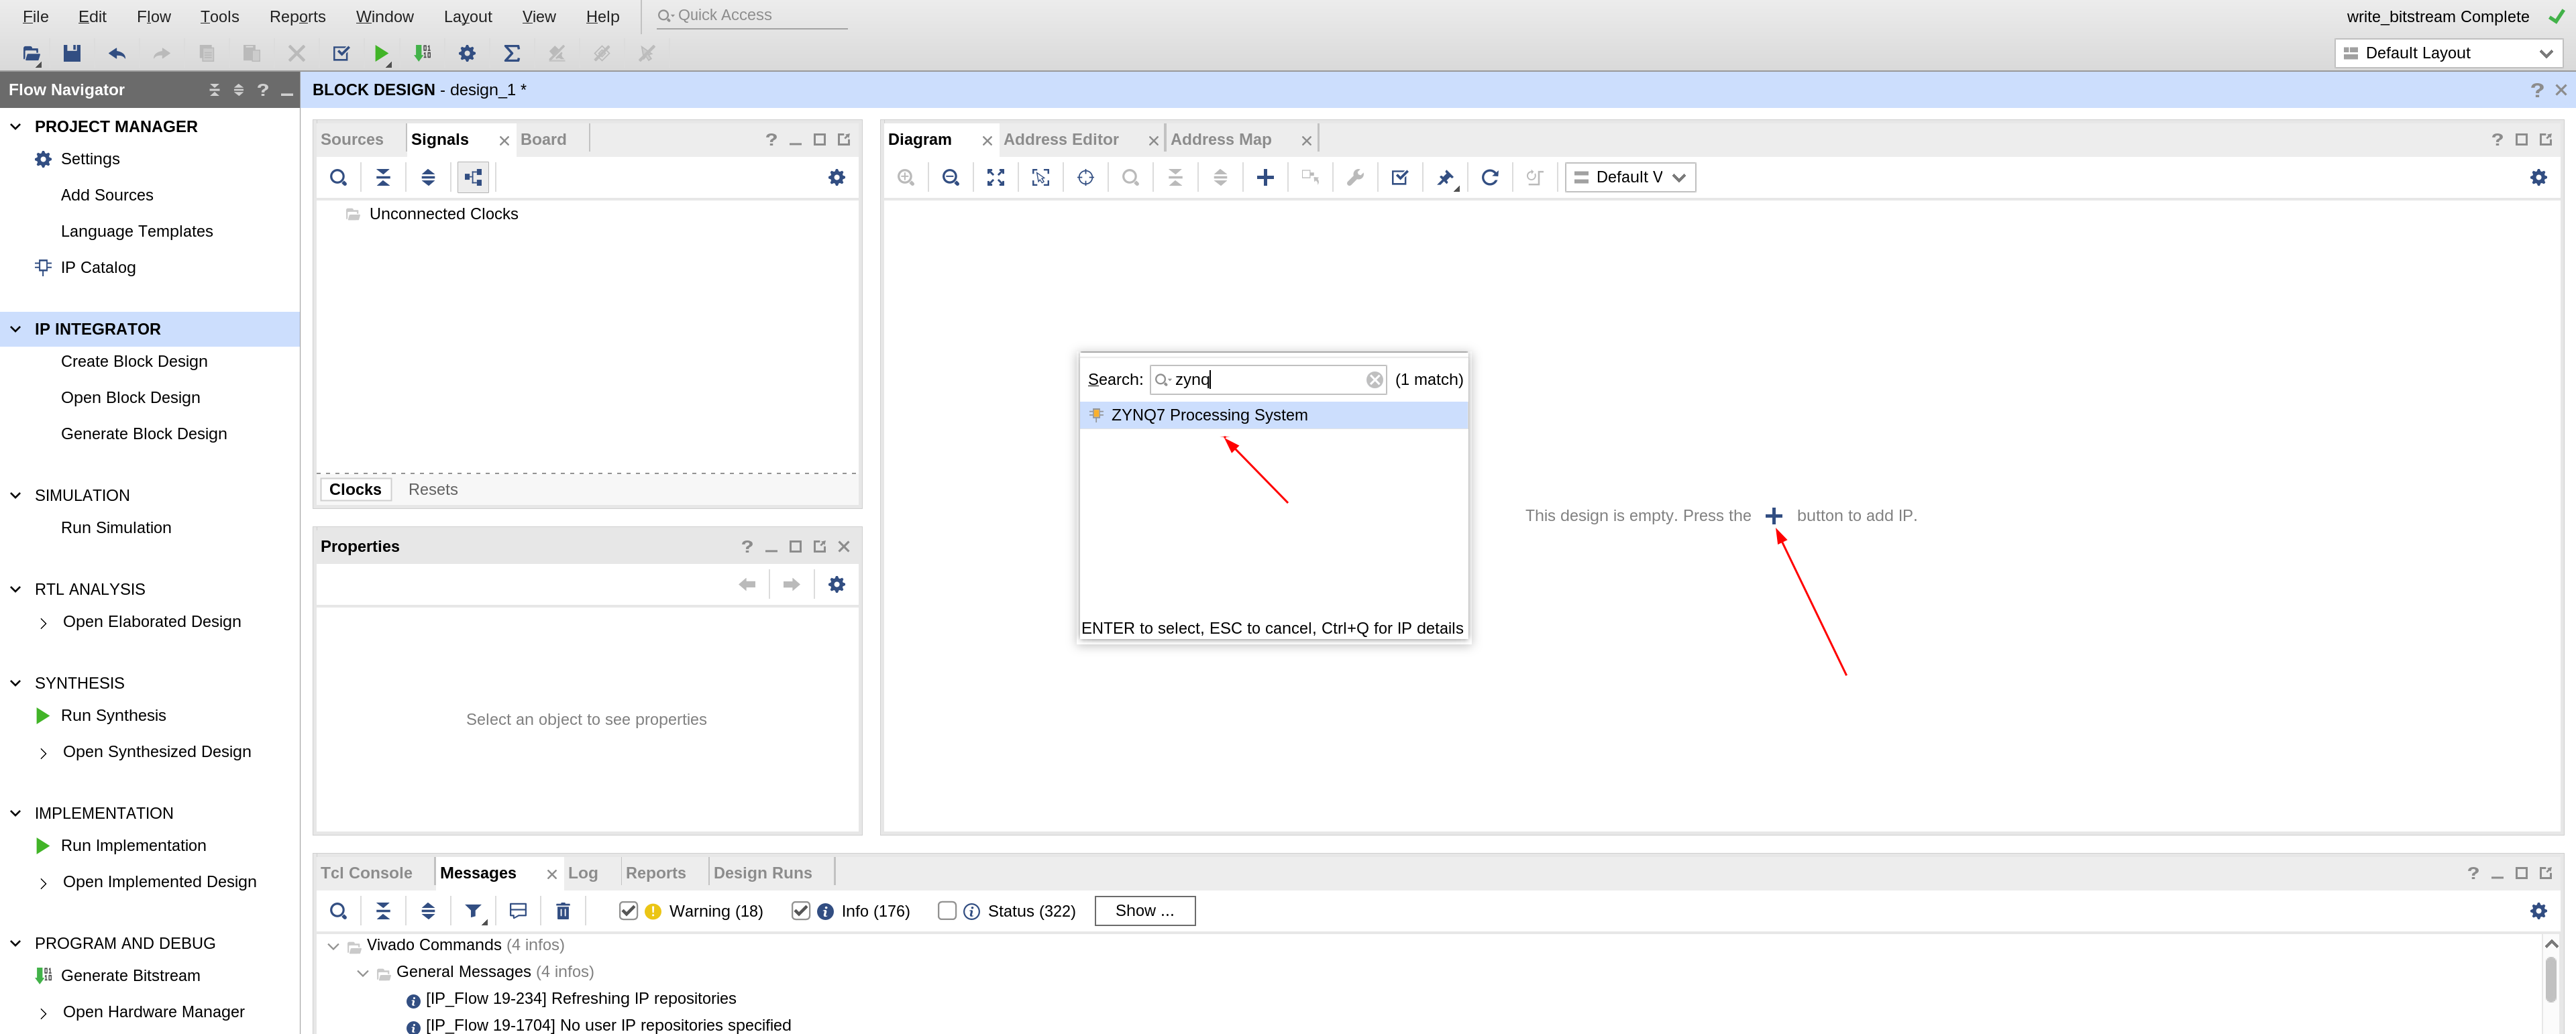Image resolution: width=2576 pixels, height=1034 pixels.
Task: Enable the Status messages checkbox
Action: click(x=947, y=911)
